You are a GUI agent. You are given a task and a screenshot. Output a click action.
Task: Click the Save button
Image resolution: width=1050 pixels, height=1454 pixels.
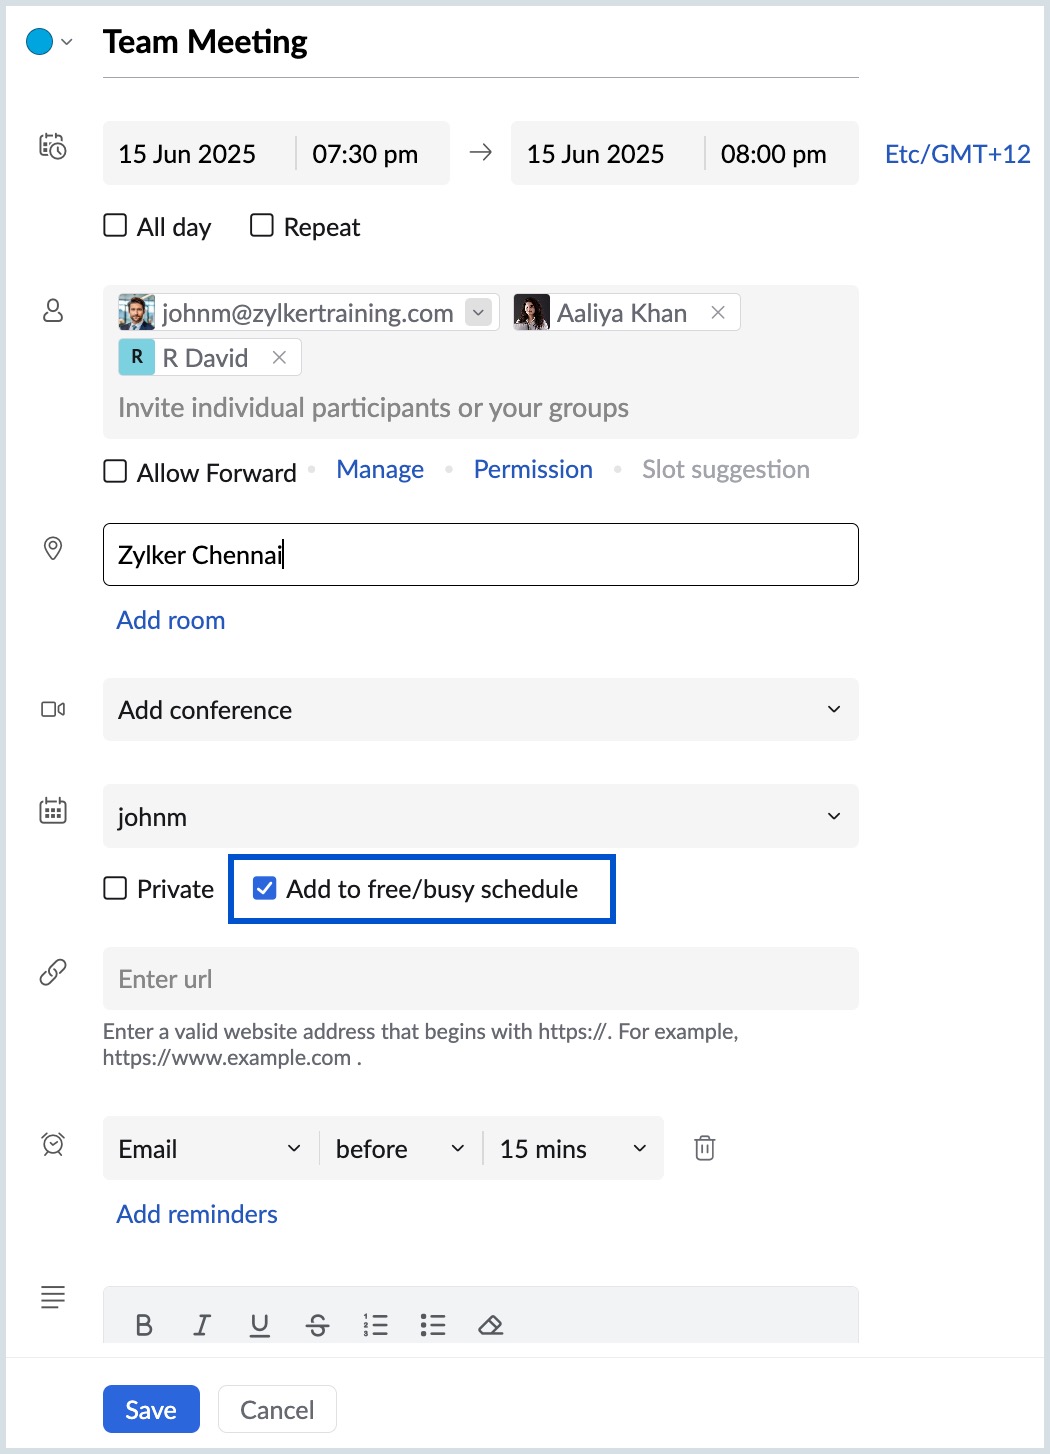coord(151,1409)
